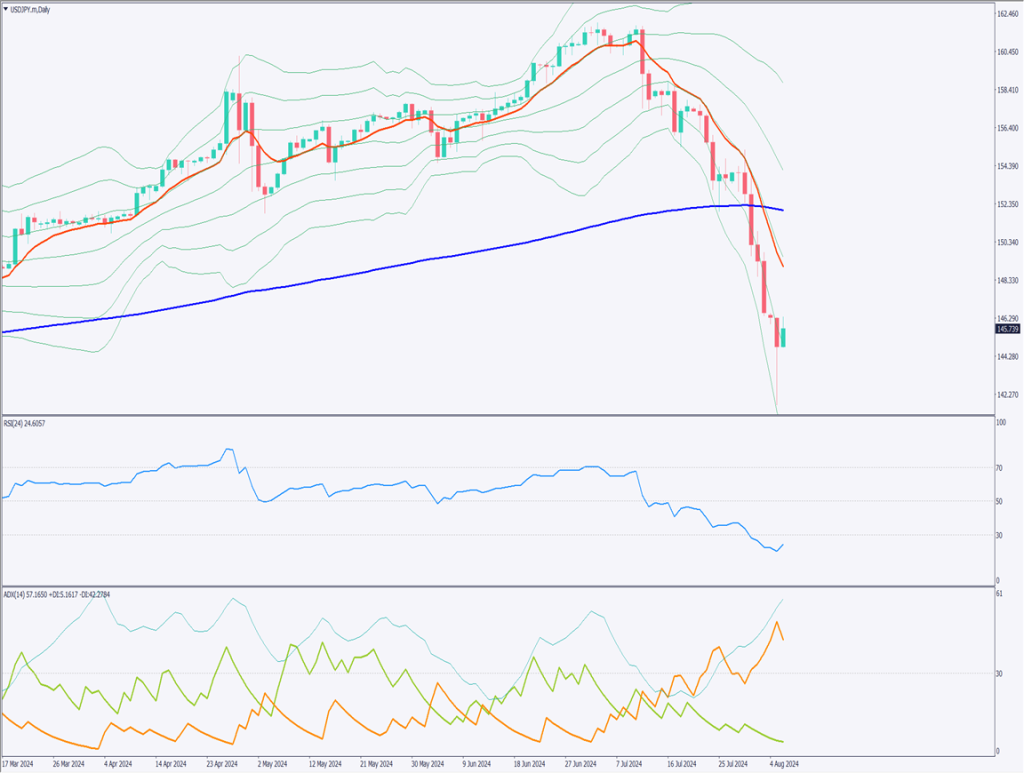Click the RSI axis level 30 label
The image size is (1024, 773).
point(1001,535)
